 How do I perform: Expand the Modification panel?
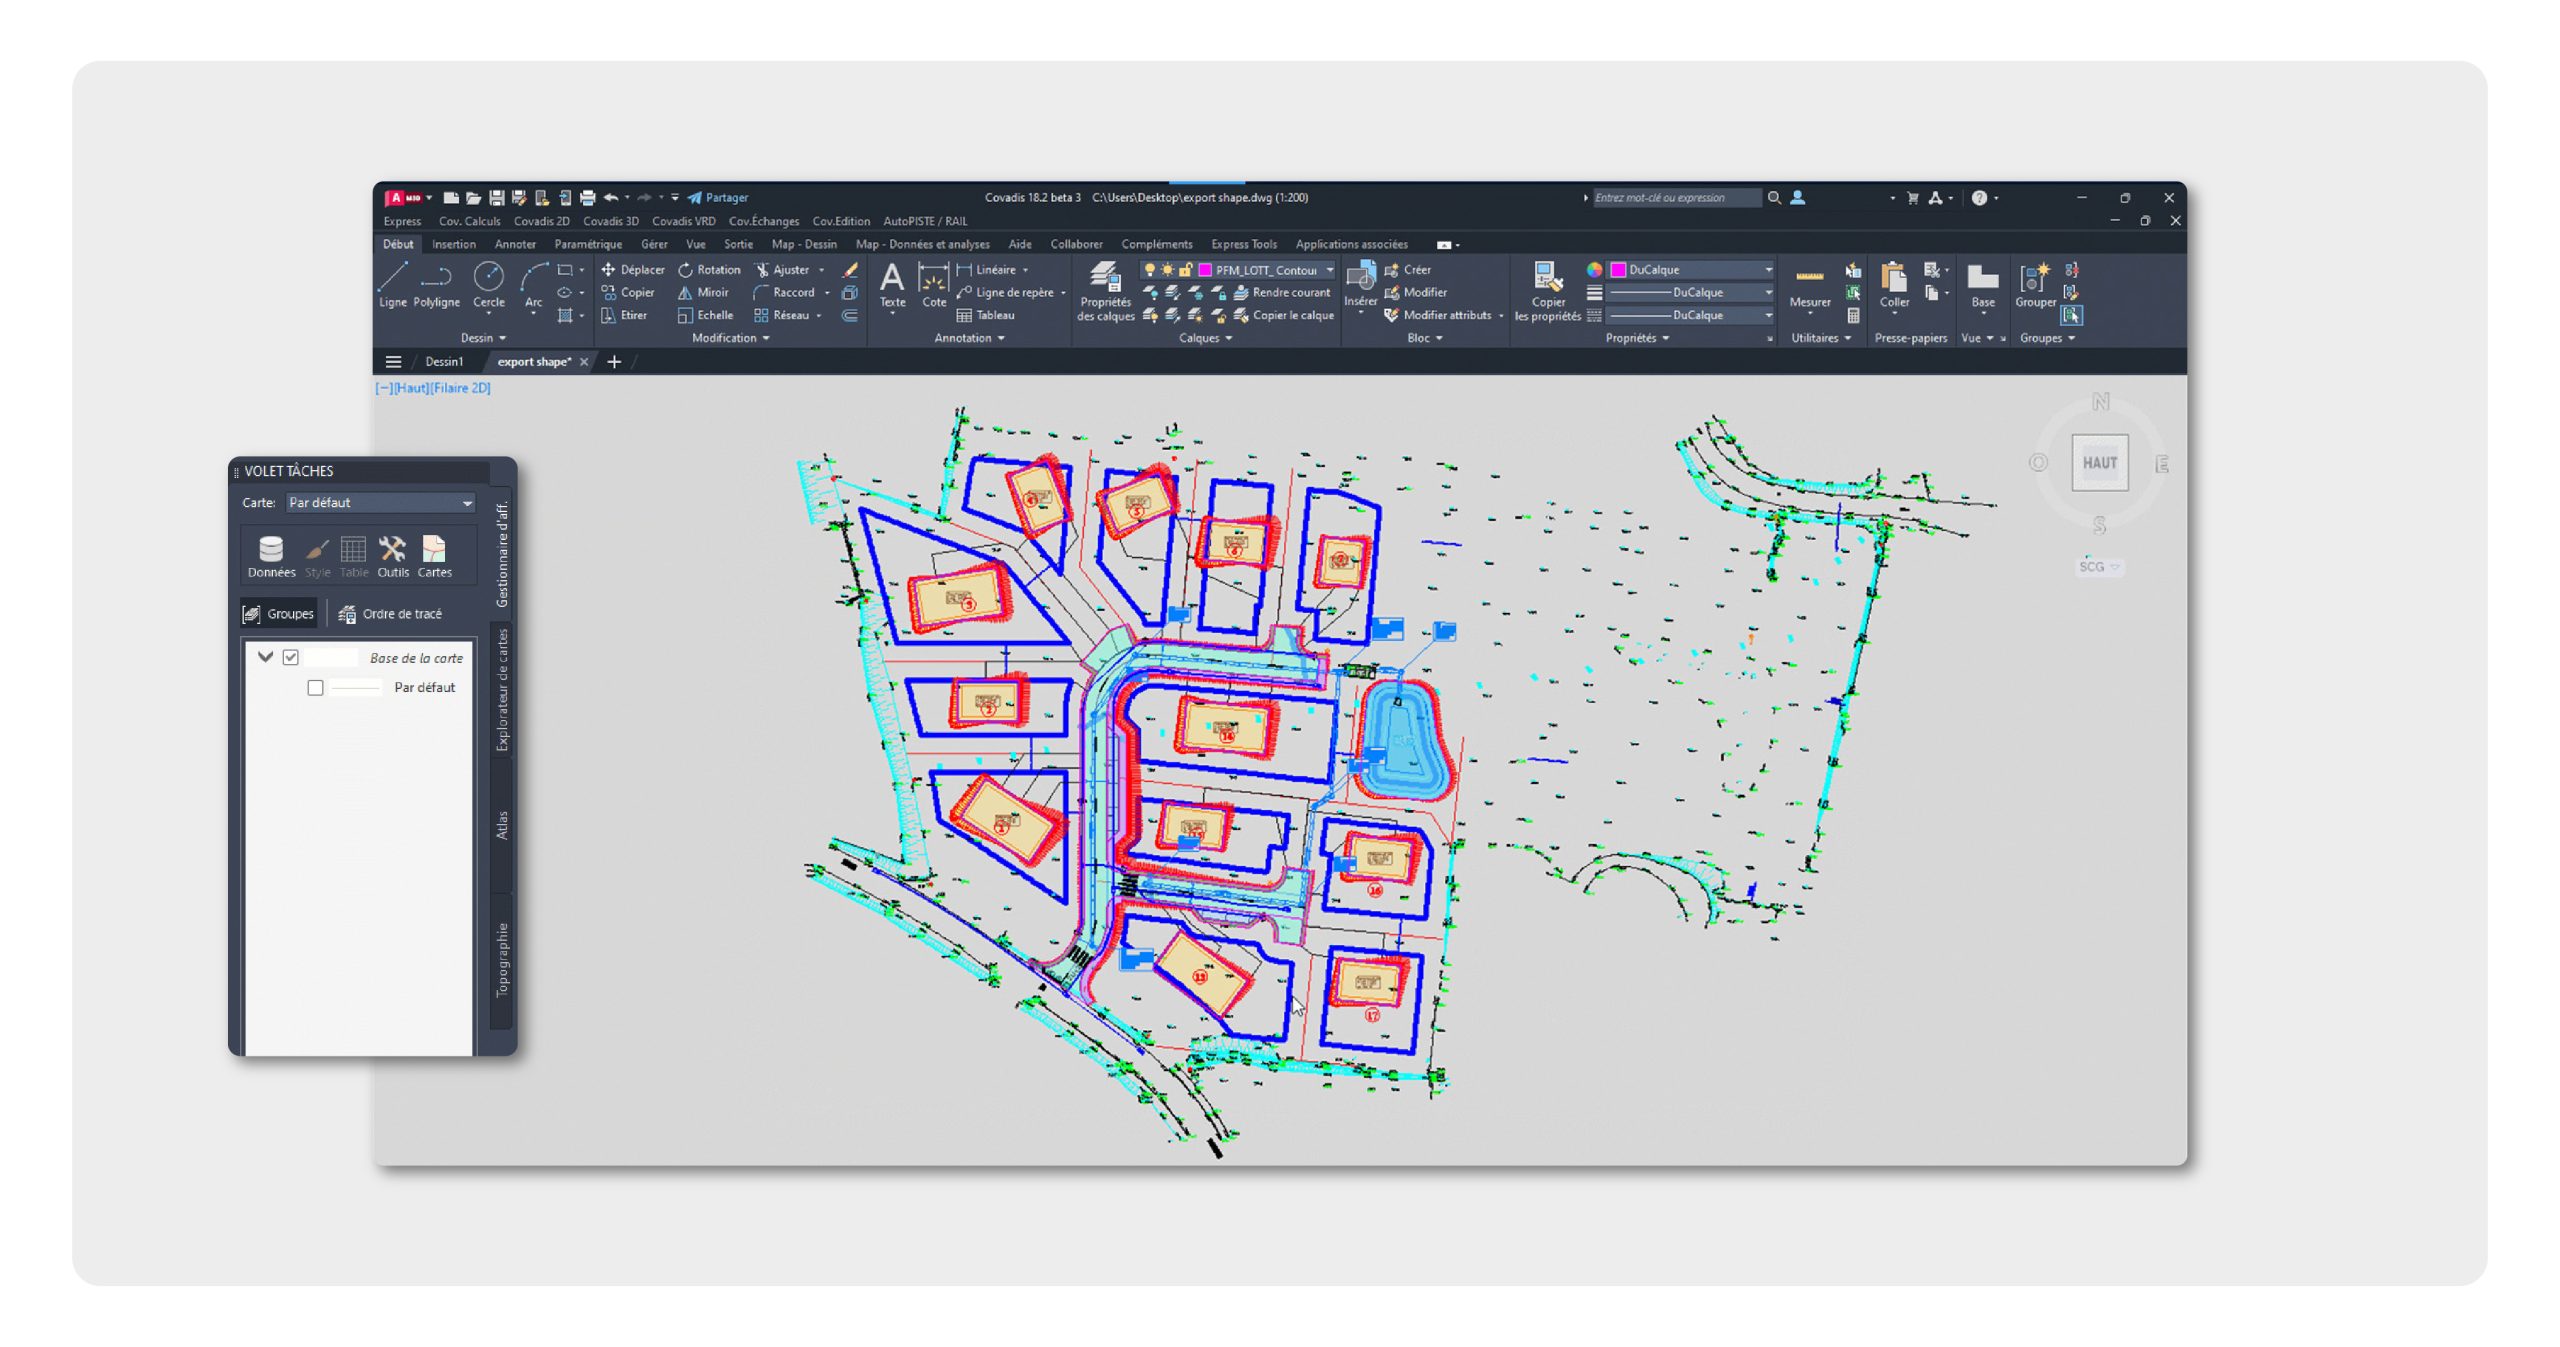[x=731, y=338]
